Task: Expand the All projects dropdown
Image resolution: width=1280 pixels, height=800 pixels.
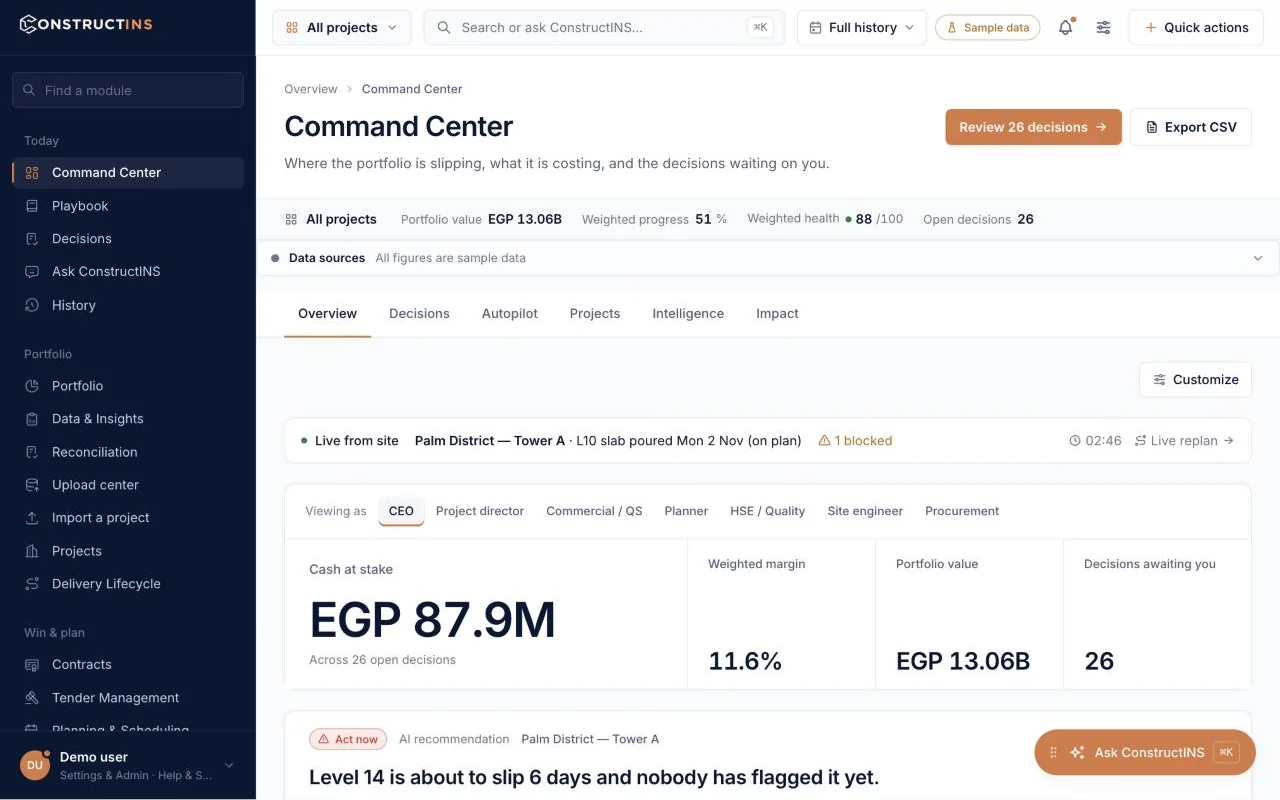Action: (342, 28)
